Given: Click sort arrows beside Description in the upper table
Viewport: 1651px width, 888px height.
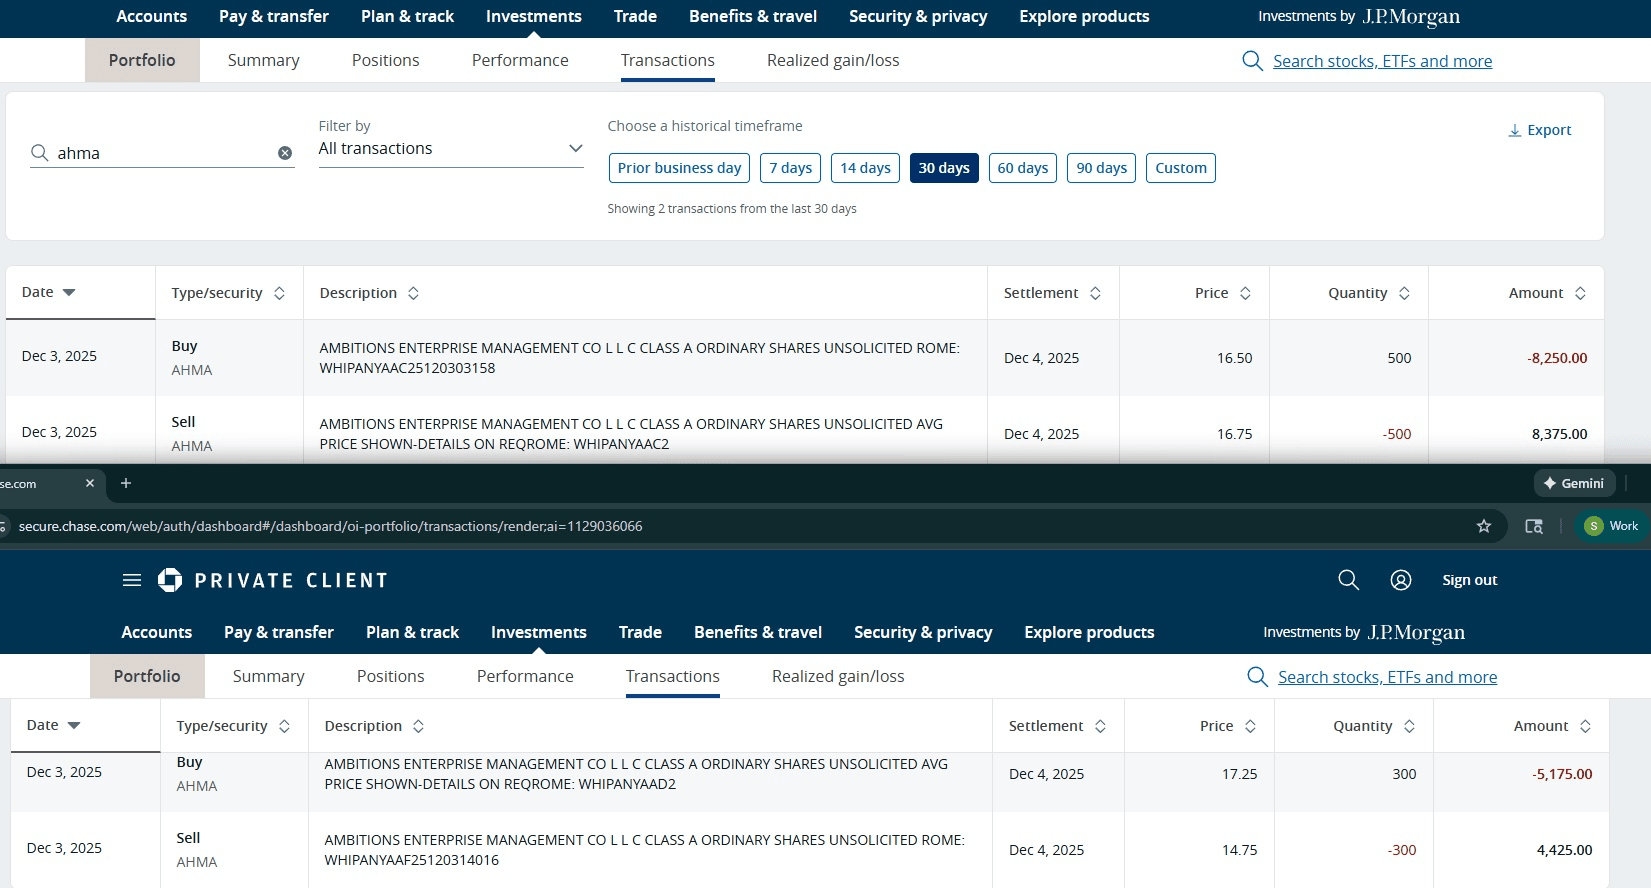Looking at the screenshot, I should coord(413,293).
